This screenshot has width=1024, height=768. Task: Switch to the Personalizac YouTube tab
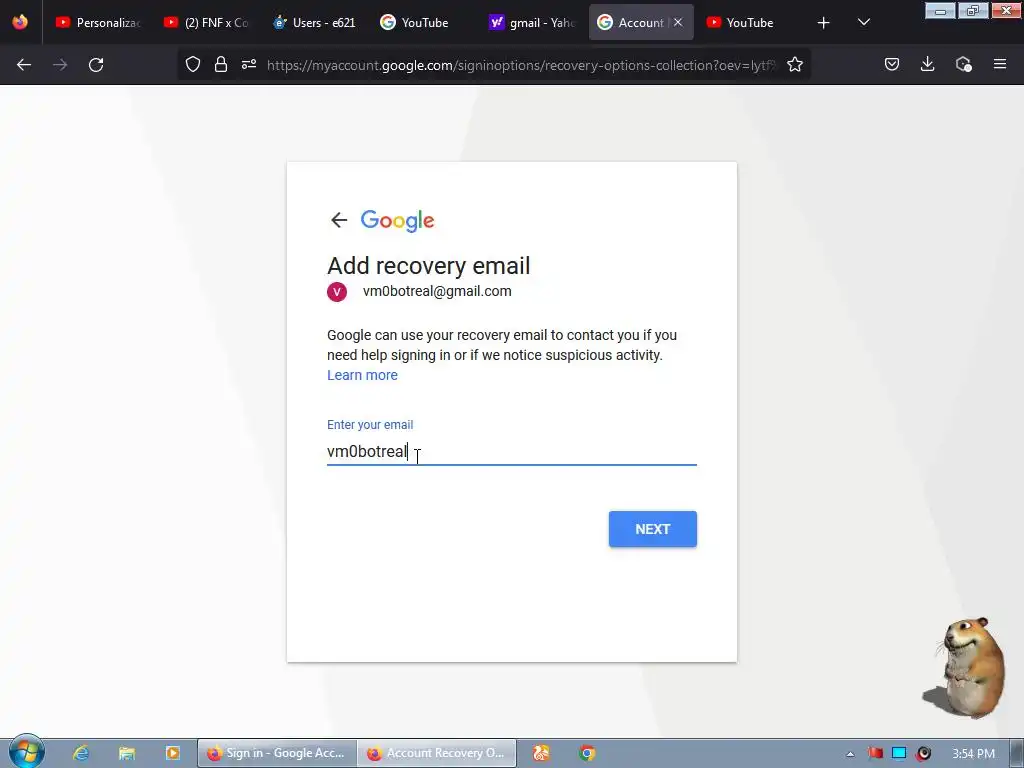(98, 22)
